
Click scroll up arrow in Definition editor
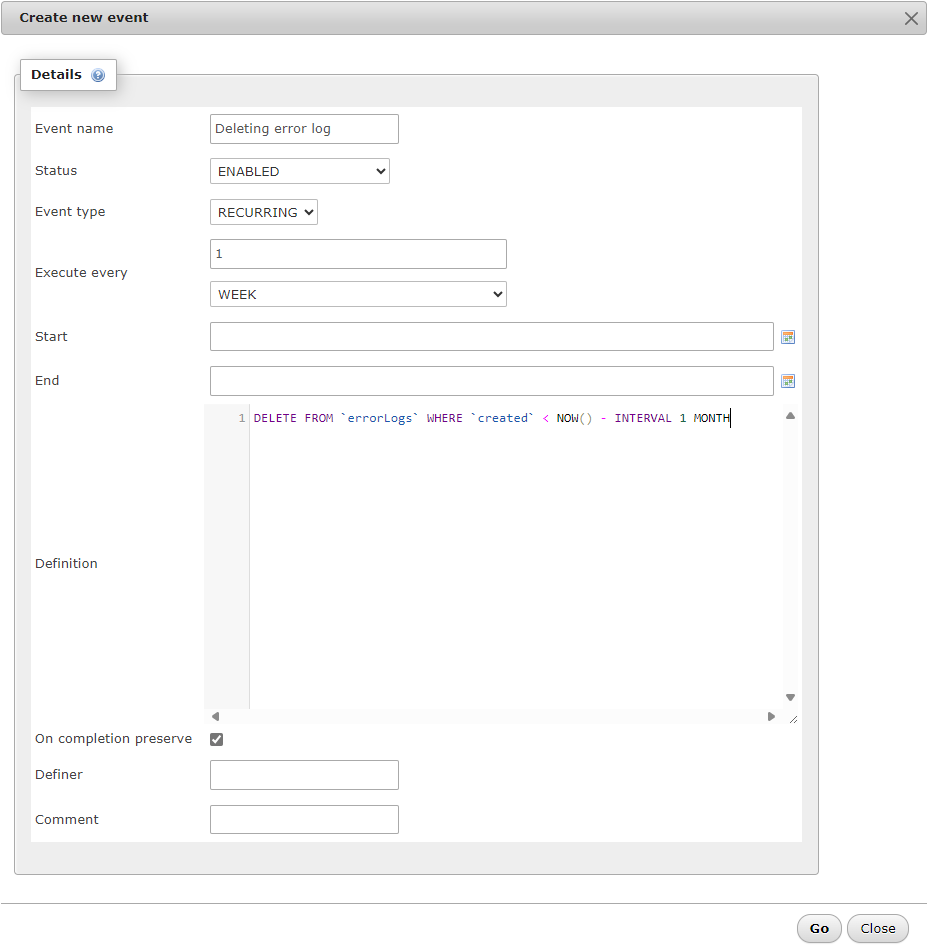coord(790,416)
